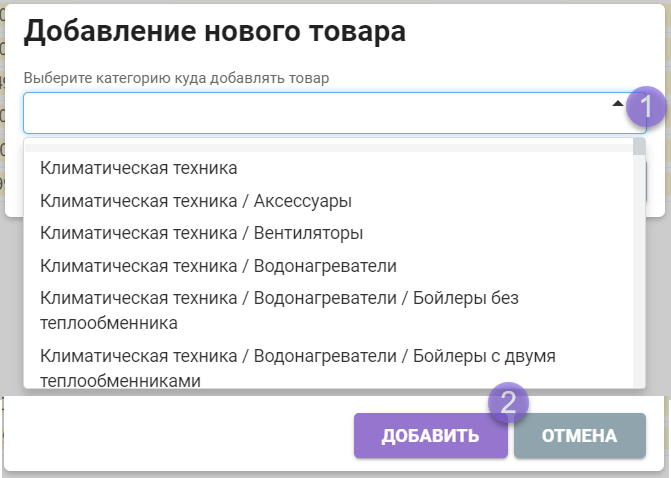671x478 pixels.
Task: Collapse the category list with the arrow
Action: coord(618,104)
